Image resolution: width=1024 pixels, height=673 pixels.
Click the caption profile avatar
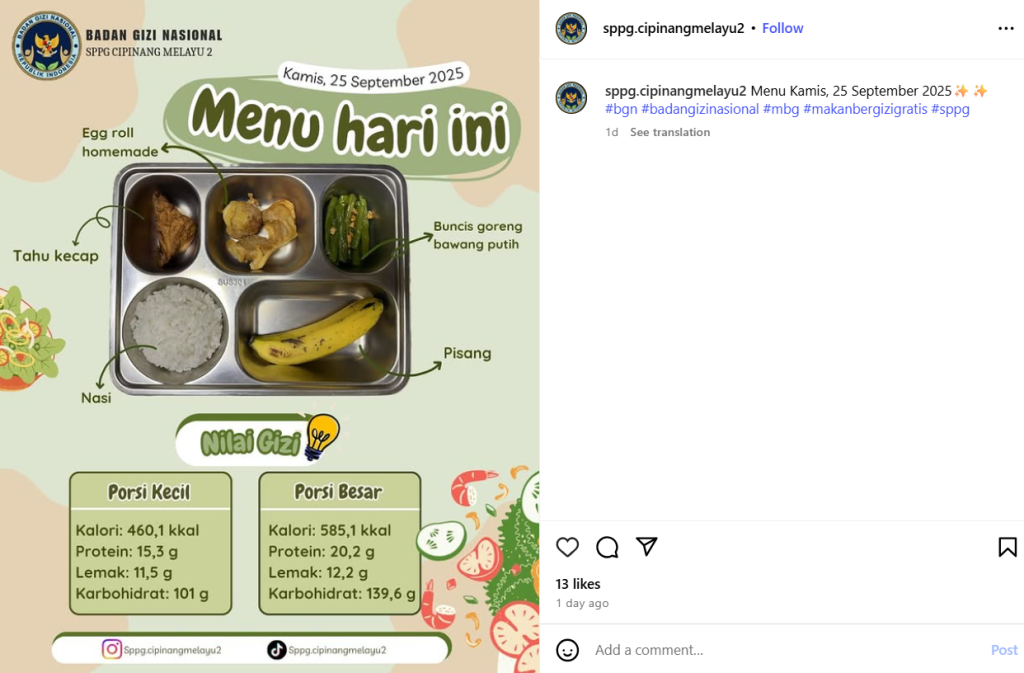(571, 98)
